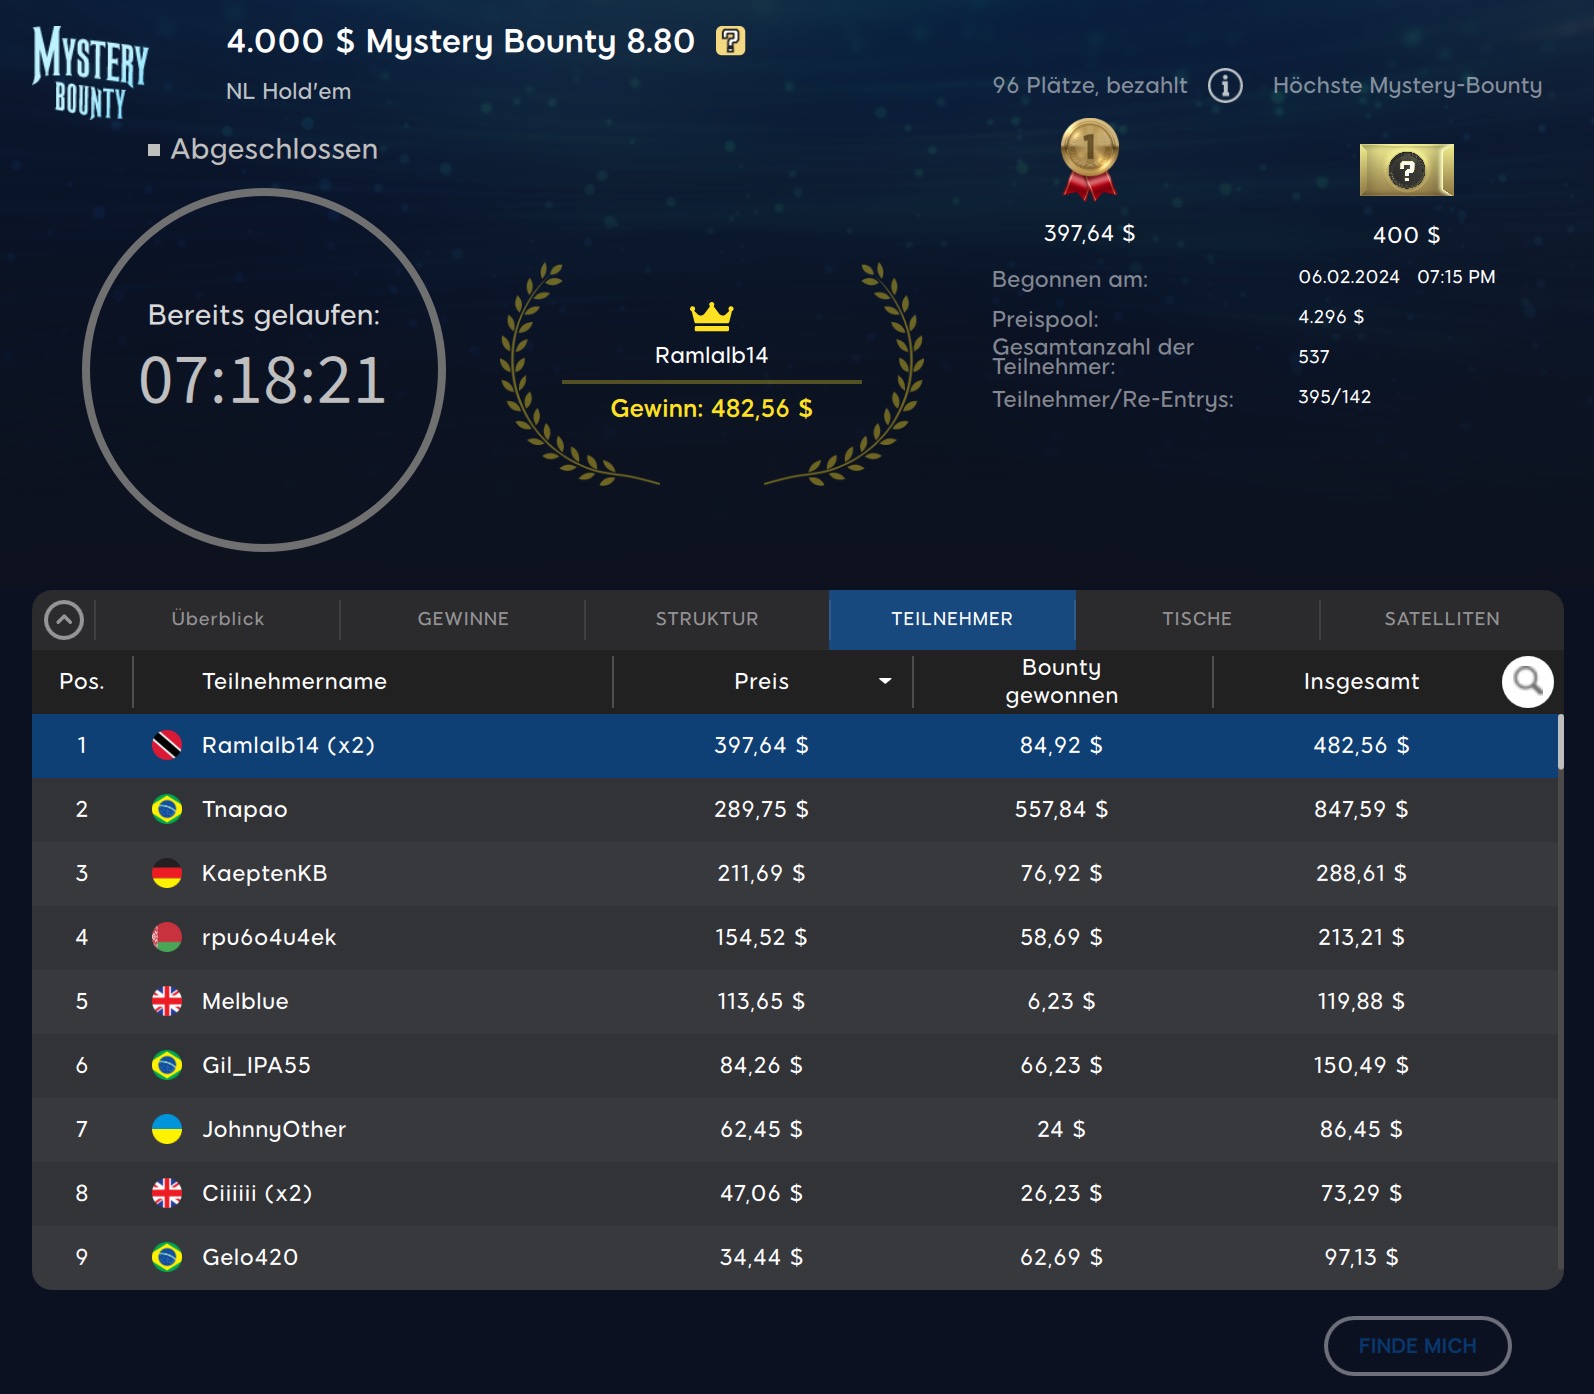The width and height of the screenshot is (1594, 1394).
Task: Go to the SATELLITEN tab
Action: (1441, 619)
